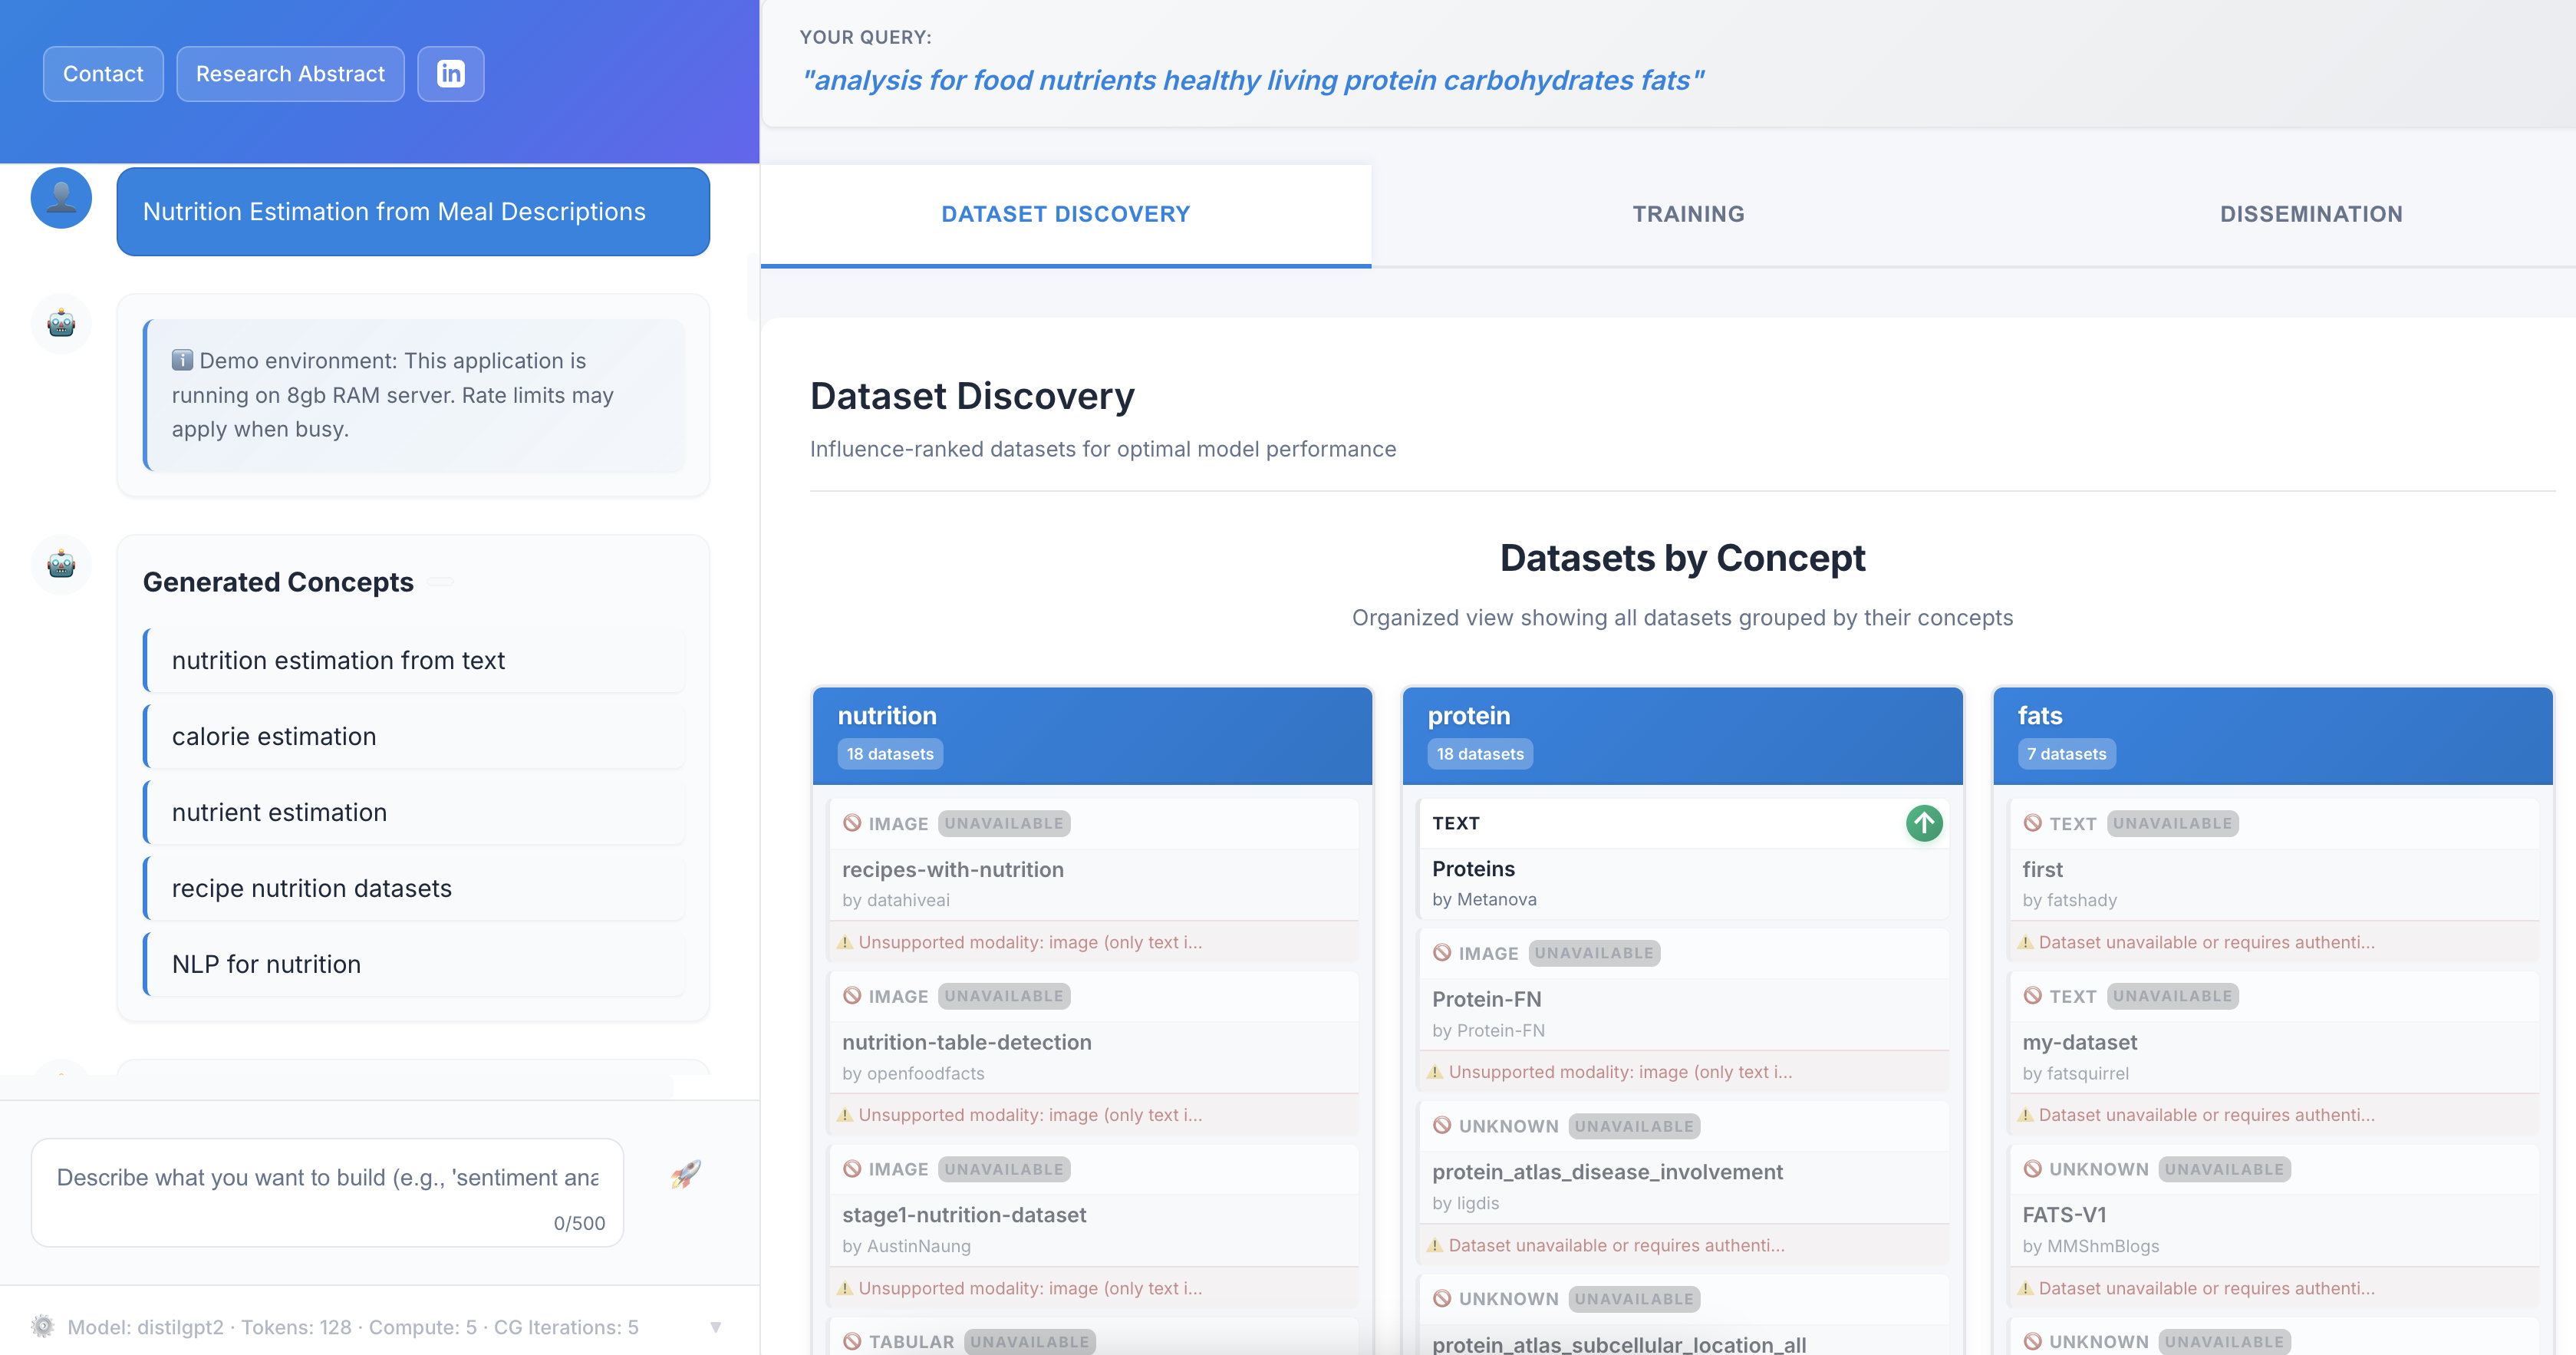This screenshot has height=1355, width=2576.
Task: Open the FATS-V1 by MMShmBlogs card
Action: tap(2273, 1226)
